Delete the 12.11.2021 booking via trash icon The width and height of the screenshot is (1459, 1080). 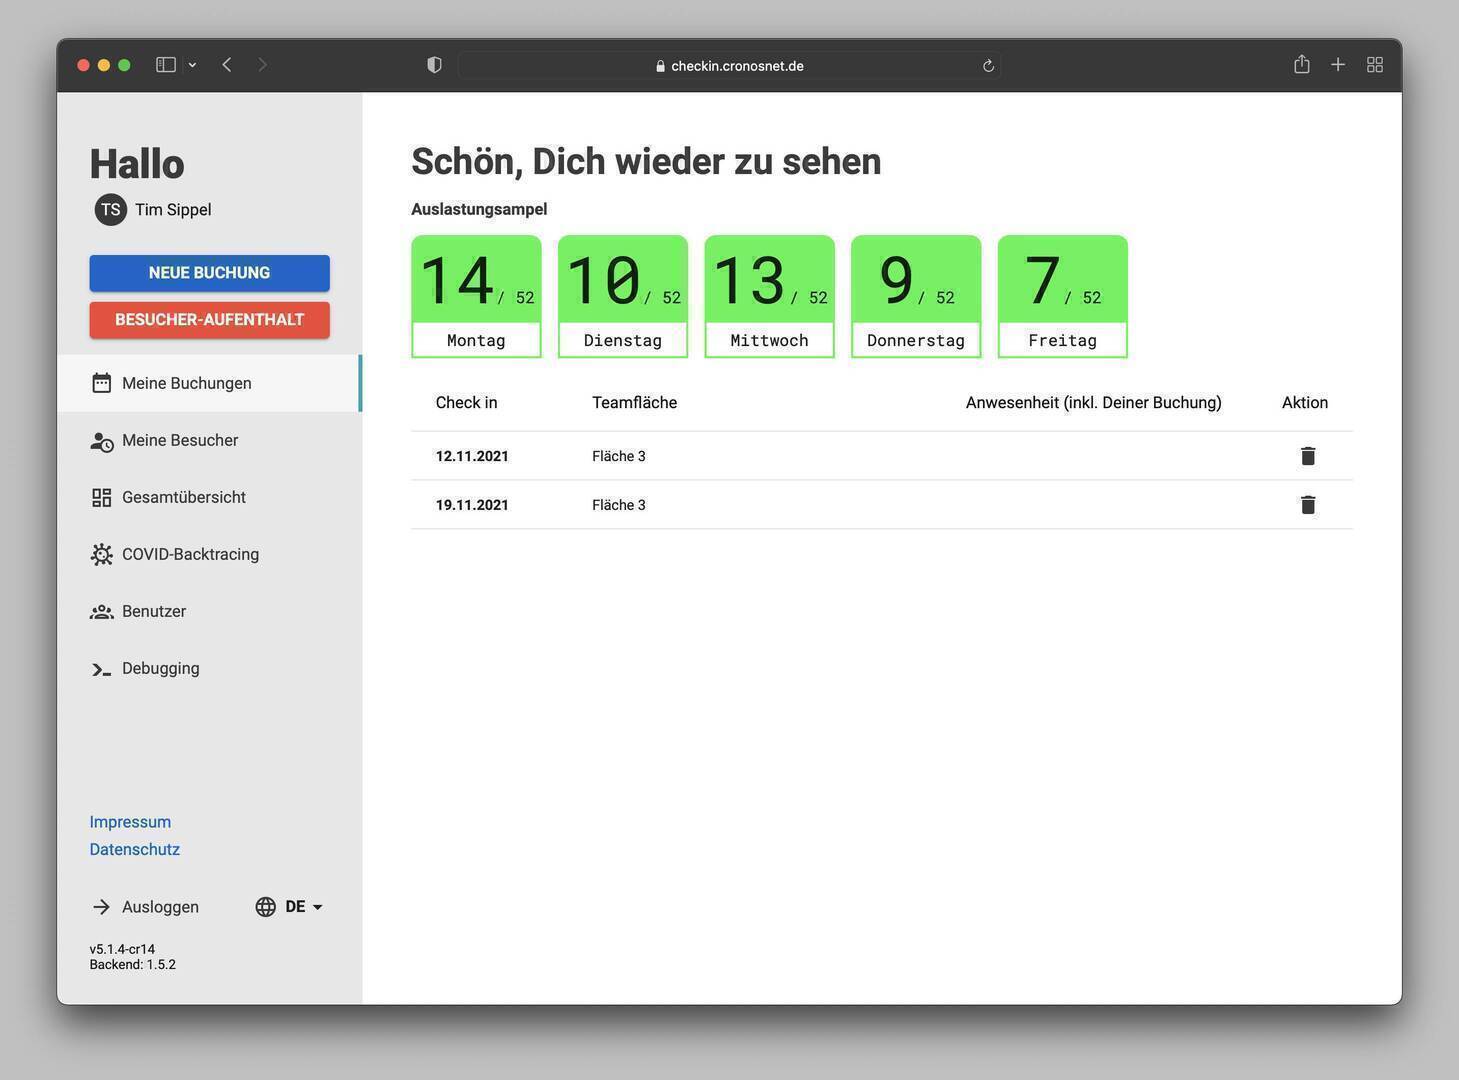click(x=1307, y=456)
